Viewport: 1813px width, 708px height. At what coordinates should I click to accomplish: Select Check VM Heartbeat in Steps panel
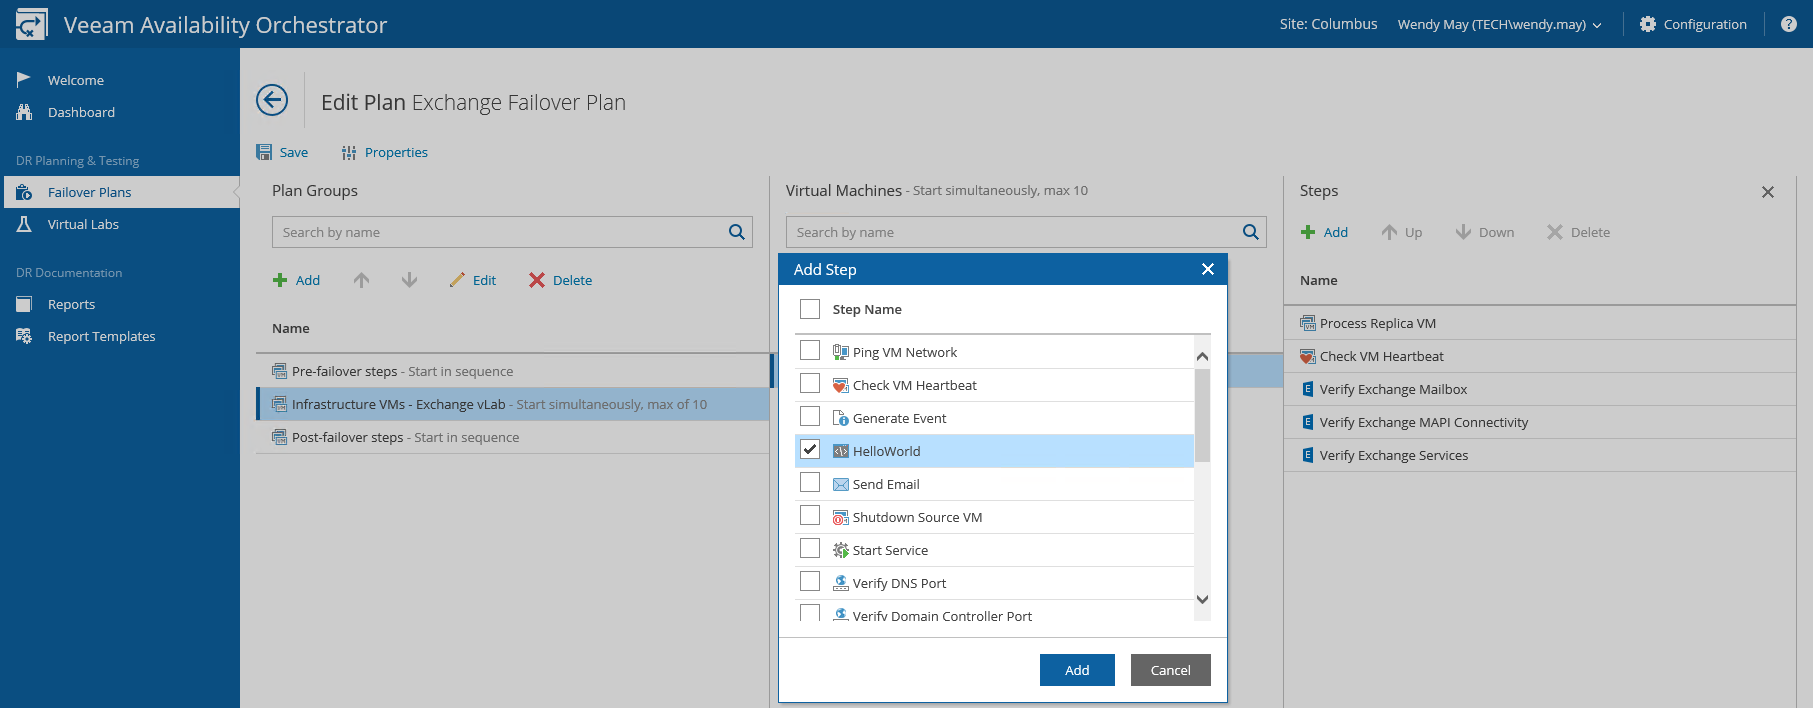(x=1540, y=356)
